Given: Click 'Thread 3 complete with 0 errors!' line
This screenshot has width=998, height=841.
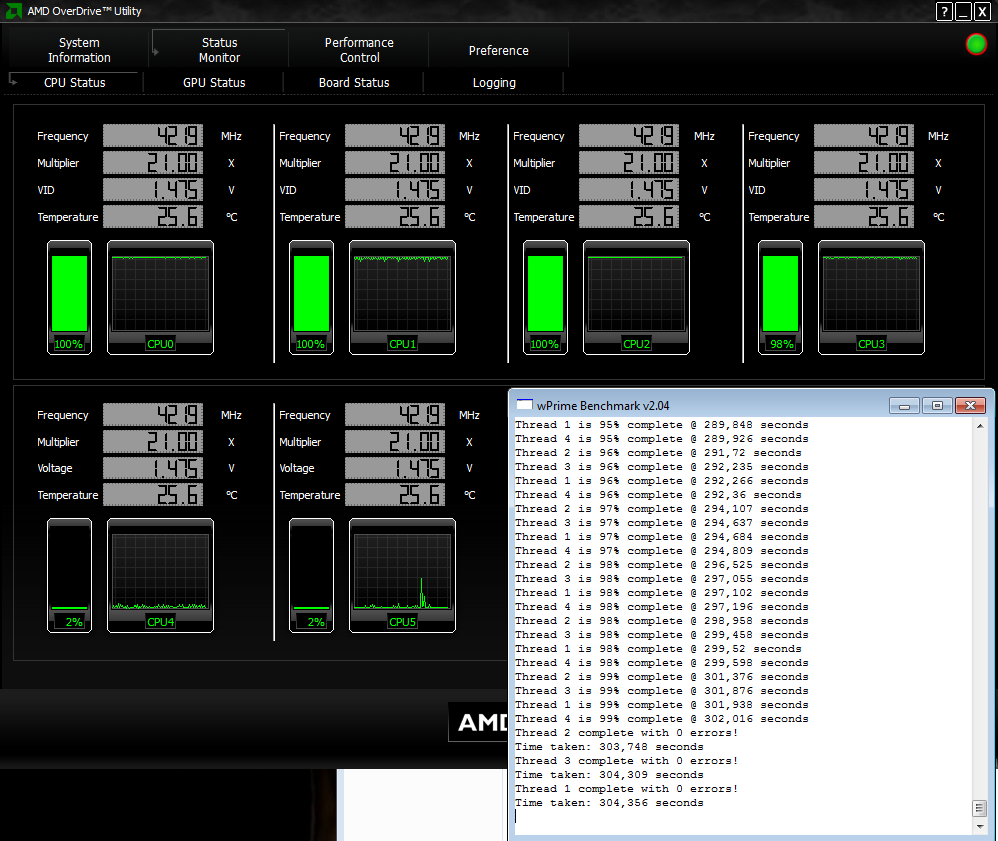Looking at the screenshot, I should click(626, 761).
